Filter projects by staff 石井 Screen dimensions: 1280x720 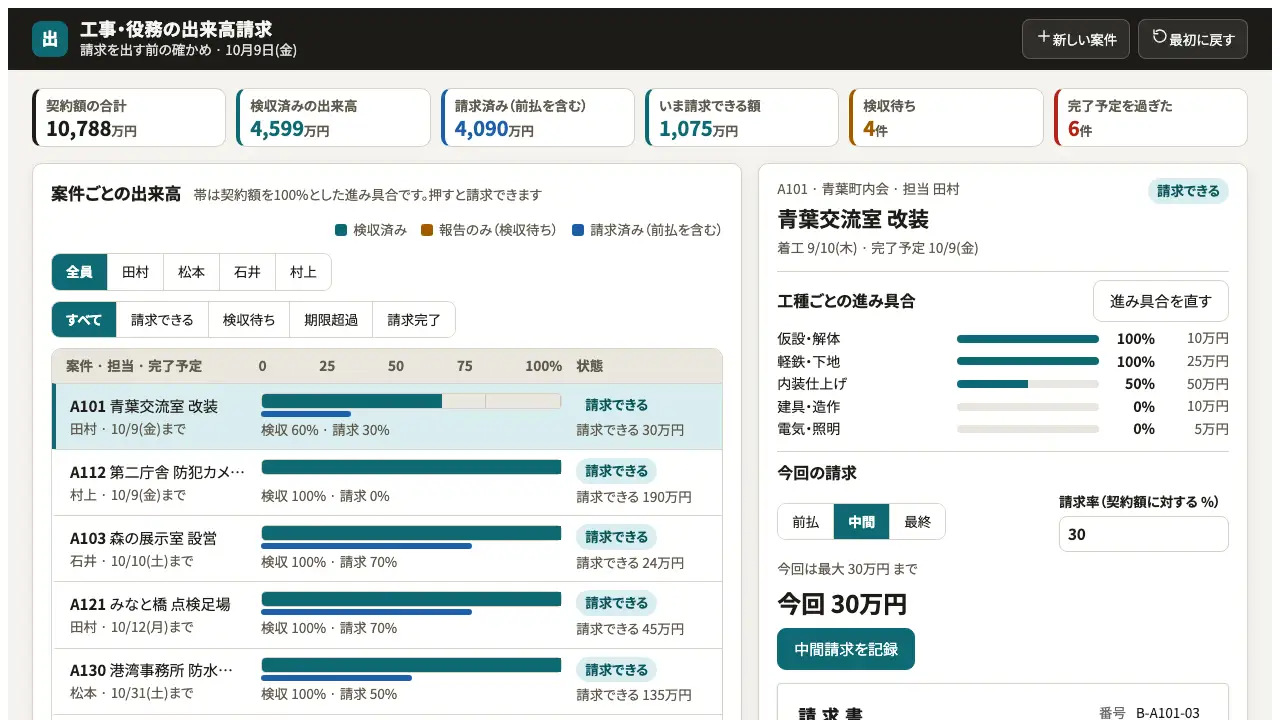click(247, 272)
